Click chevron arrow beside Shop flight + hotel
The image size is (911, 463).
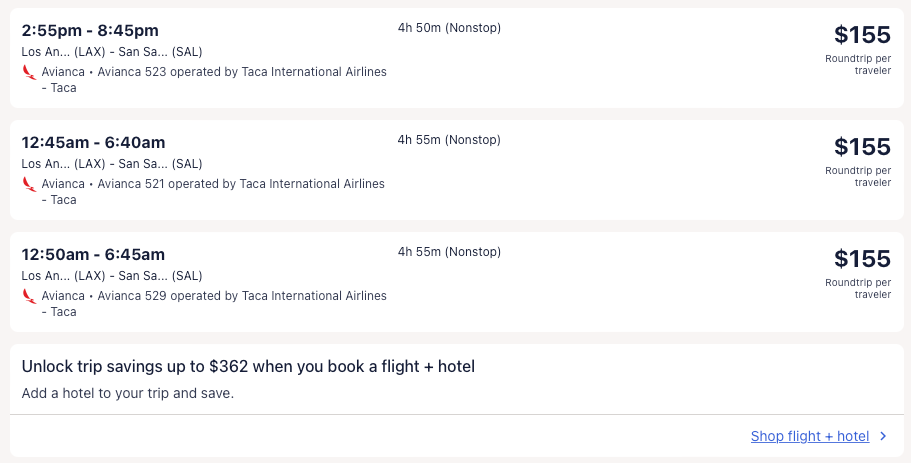tap(883, 436)
